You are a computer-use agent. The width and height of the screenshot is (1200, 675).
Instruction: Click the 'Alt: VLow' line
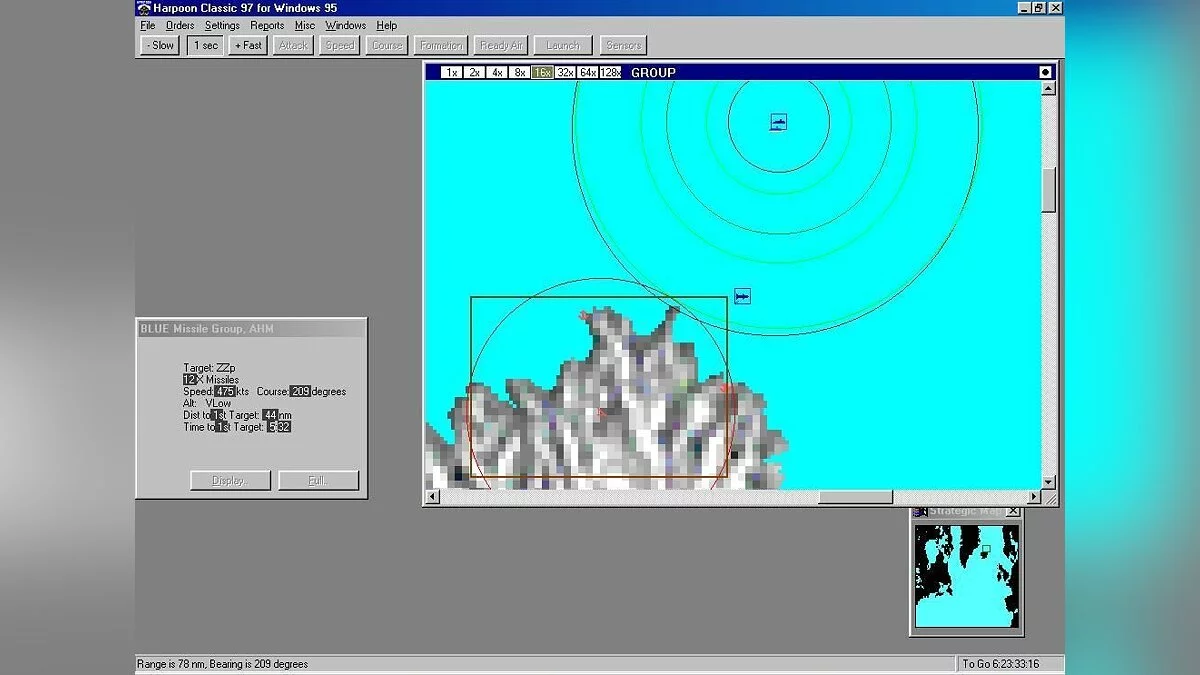207,403
